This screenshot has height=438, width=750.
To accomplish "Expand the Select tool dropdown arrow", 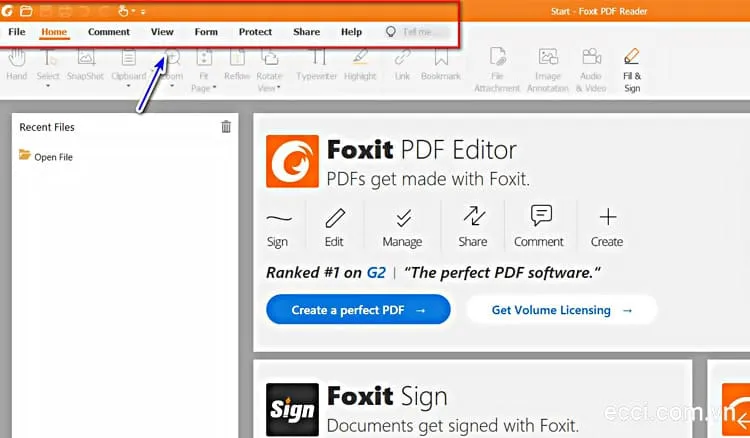I will pos(48,87).
